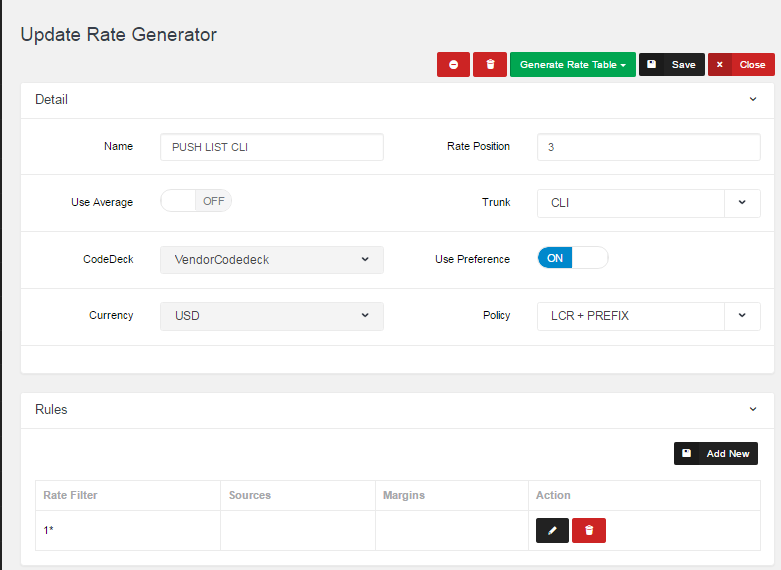Open the CodeDeck VendorCodedeck select box
This screenshot has height=570, width=781.
point(271,260)
